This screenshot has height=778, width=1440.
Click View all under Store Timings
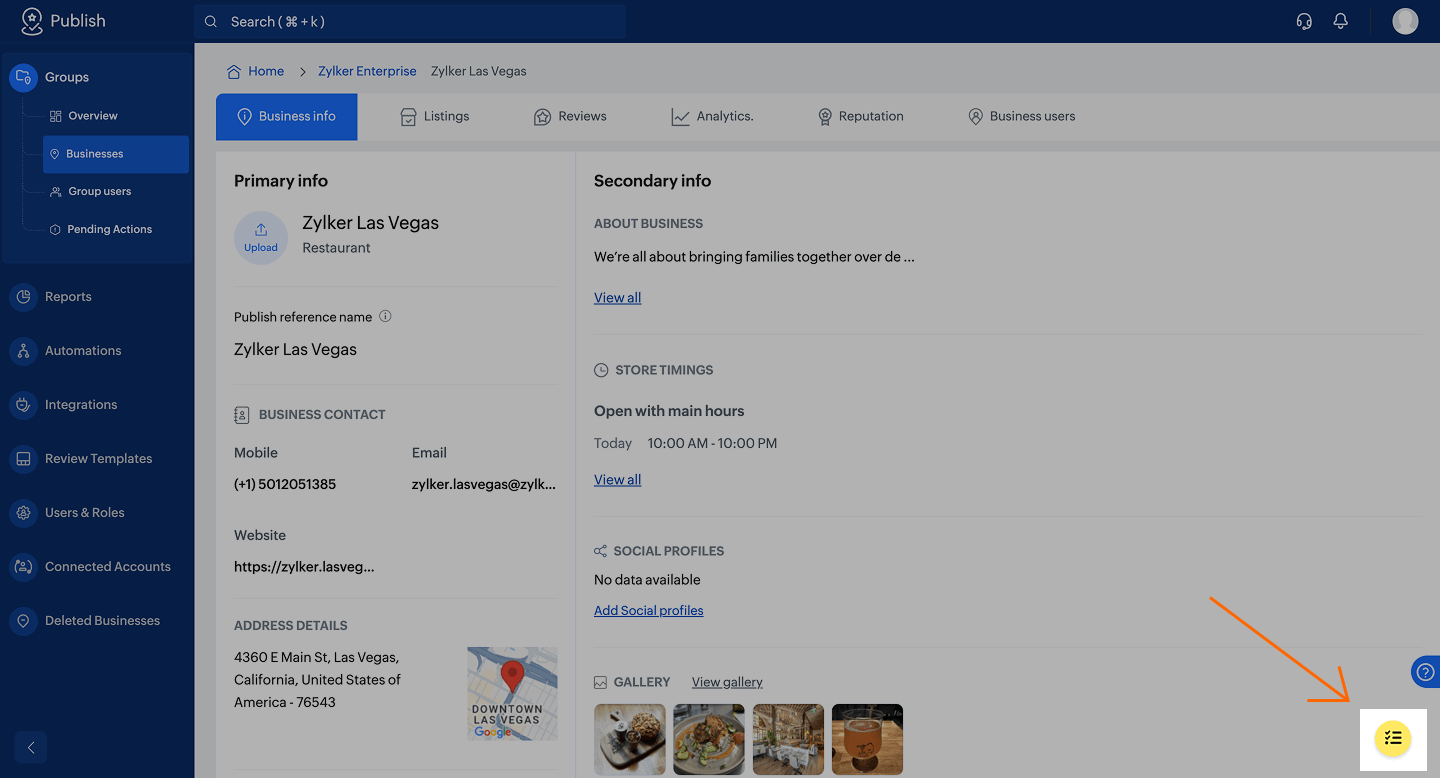(x=617, y=479)
